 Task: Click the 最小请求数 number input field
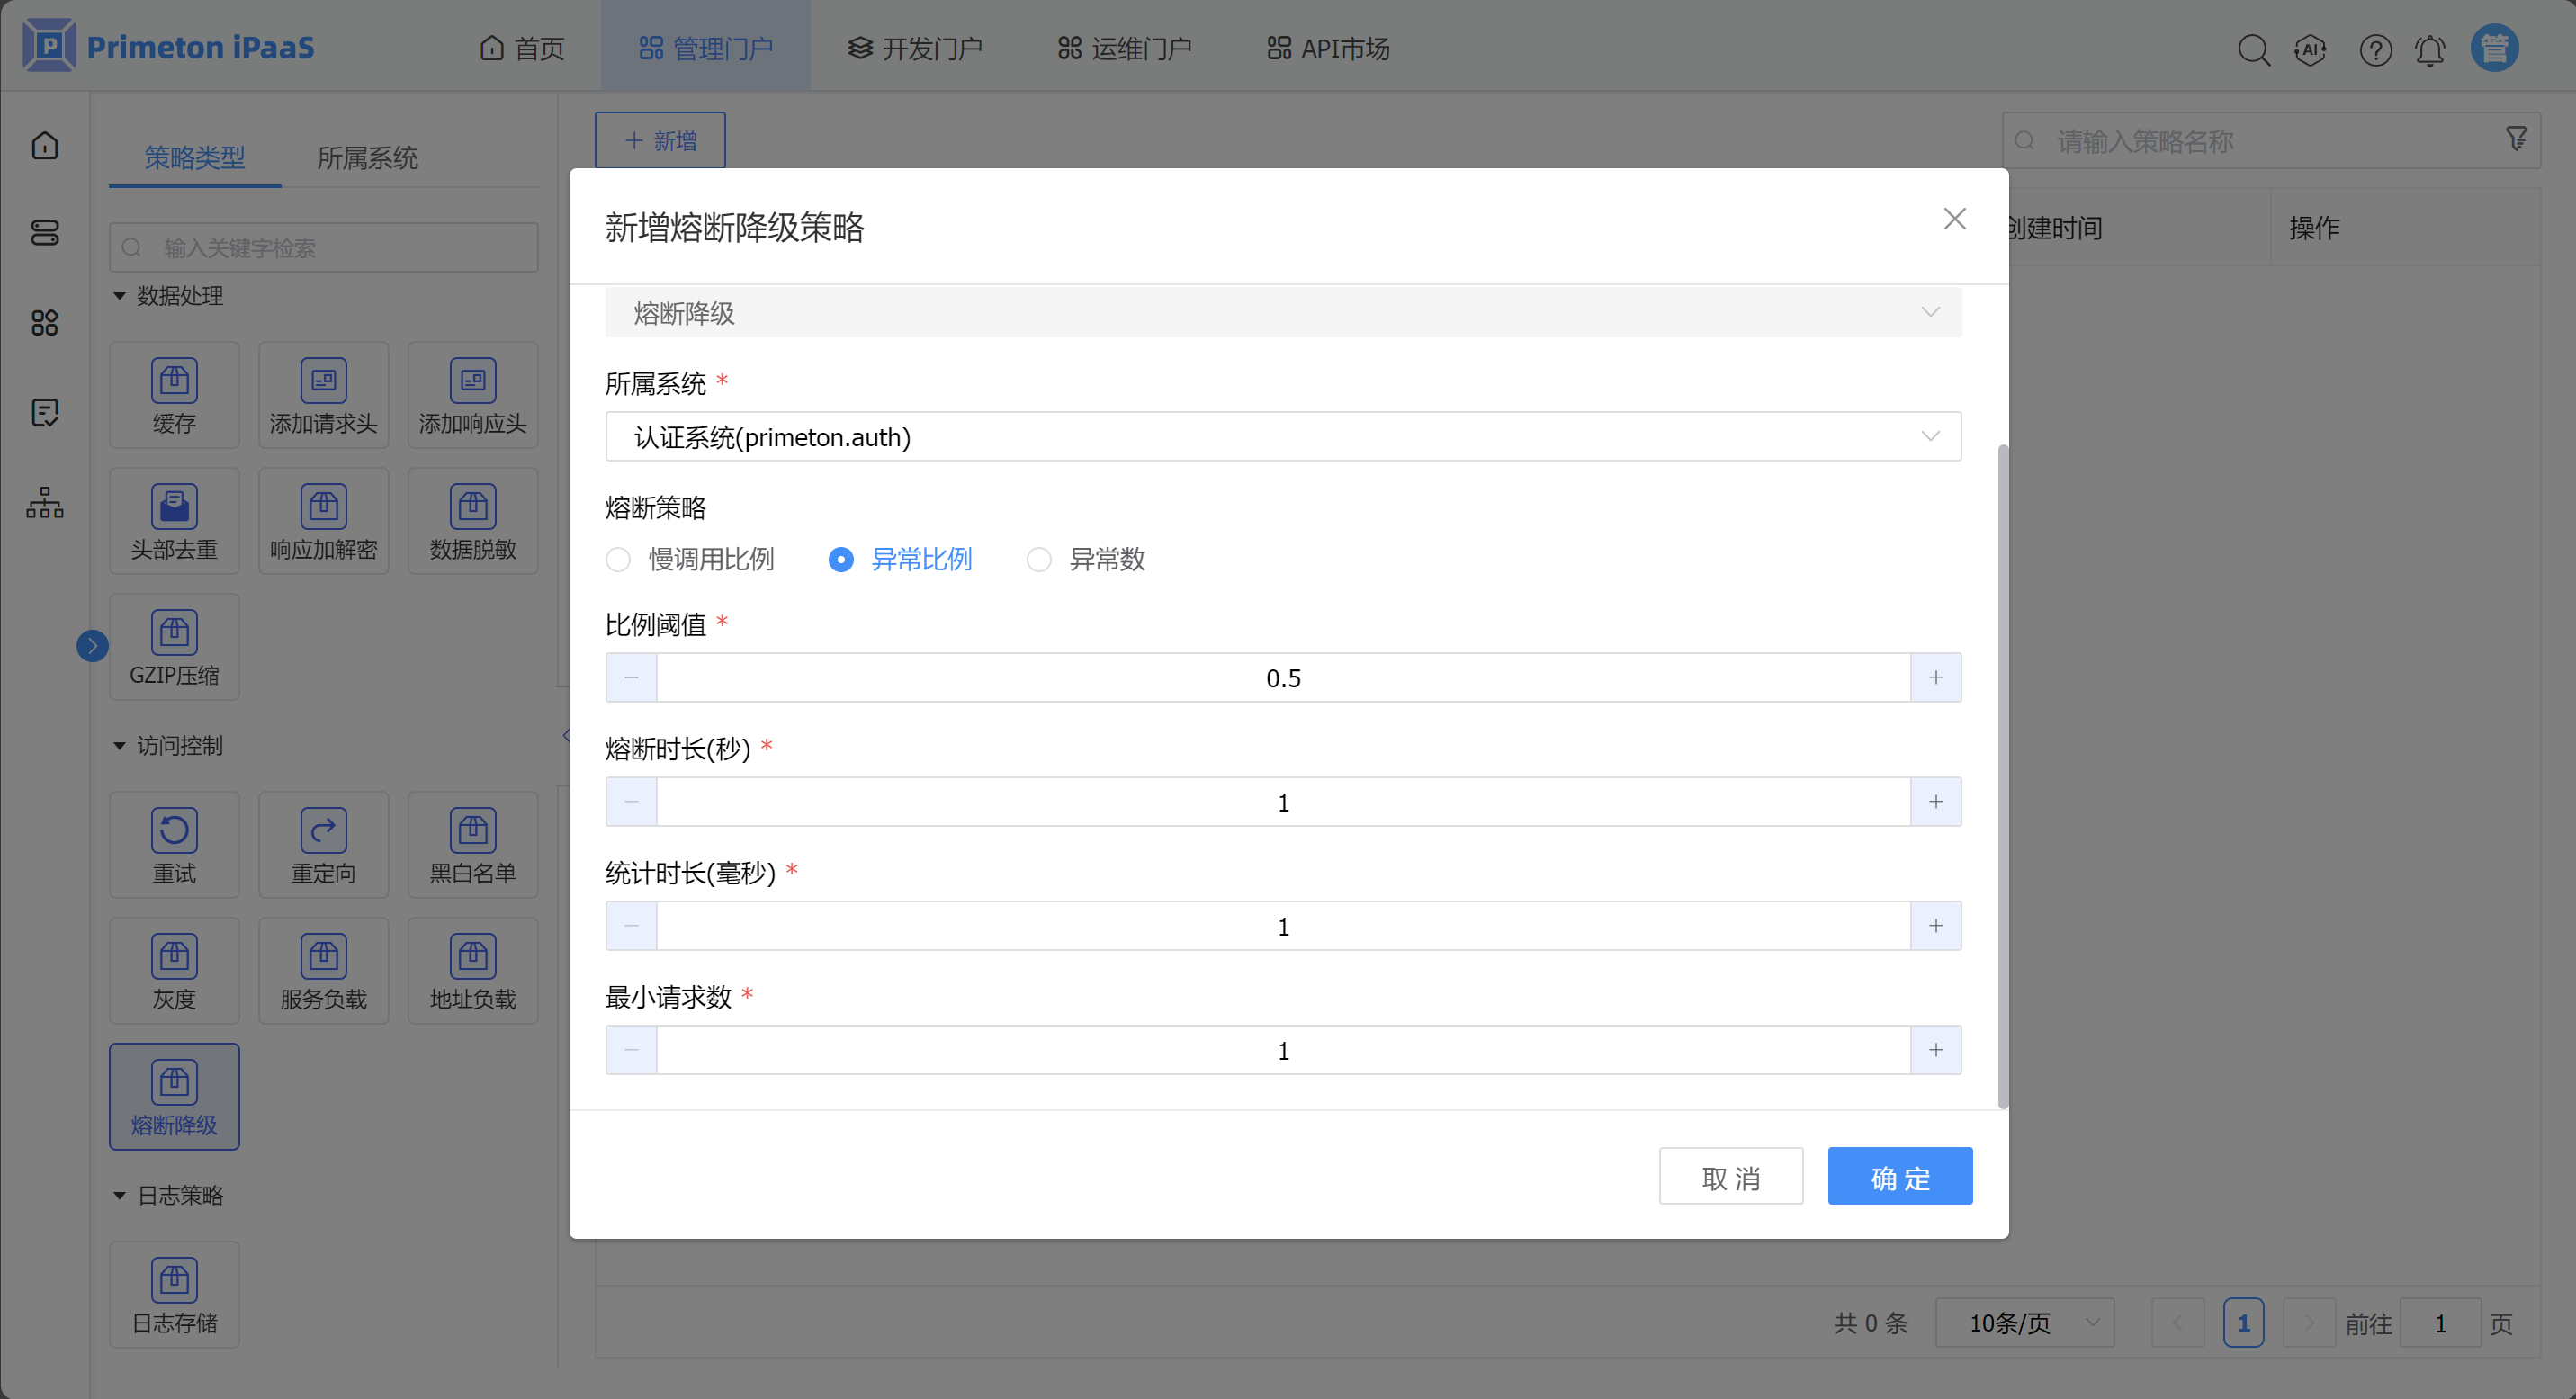(1282, 1050)
